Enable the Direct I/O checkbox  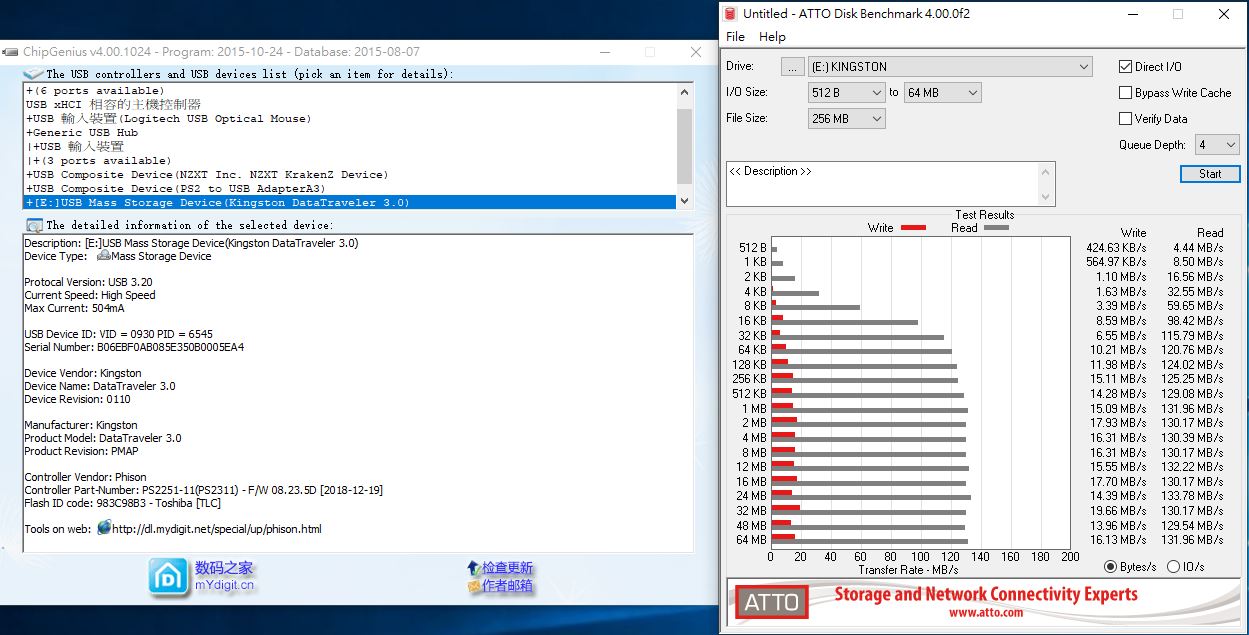tap(1126, 67)
